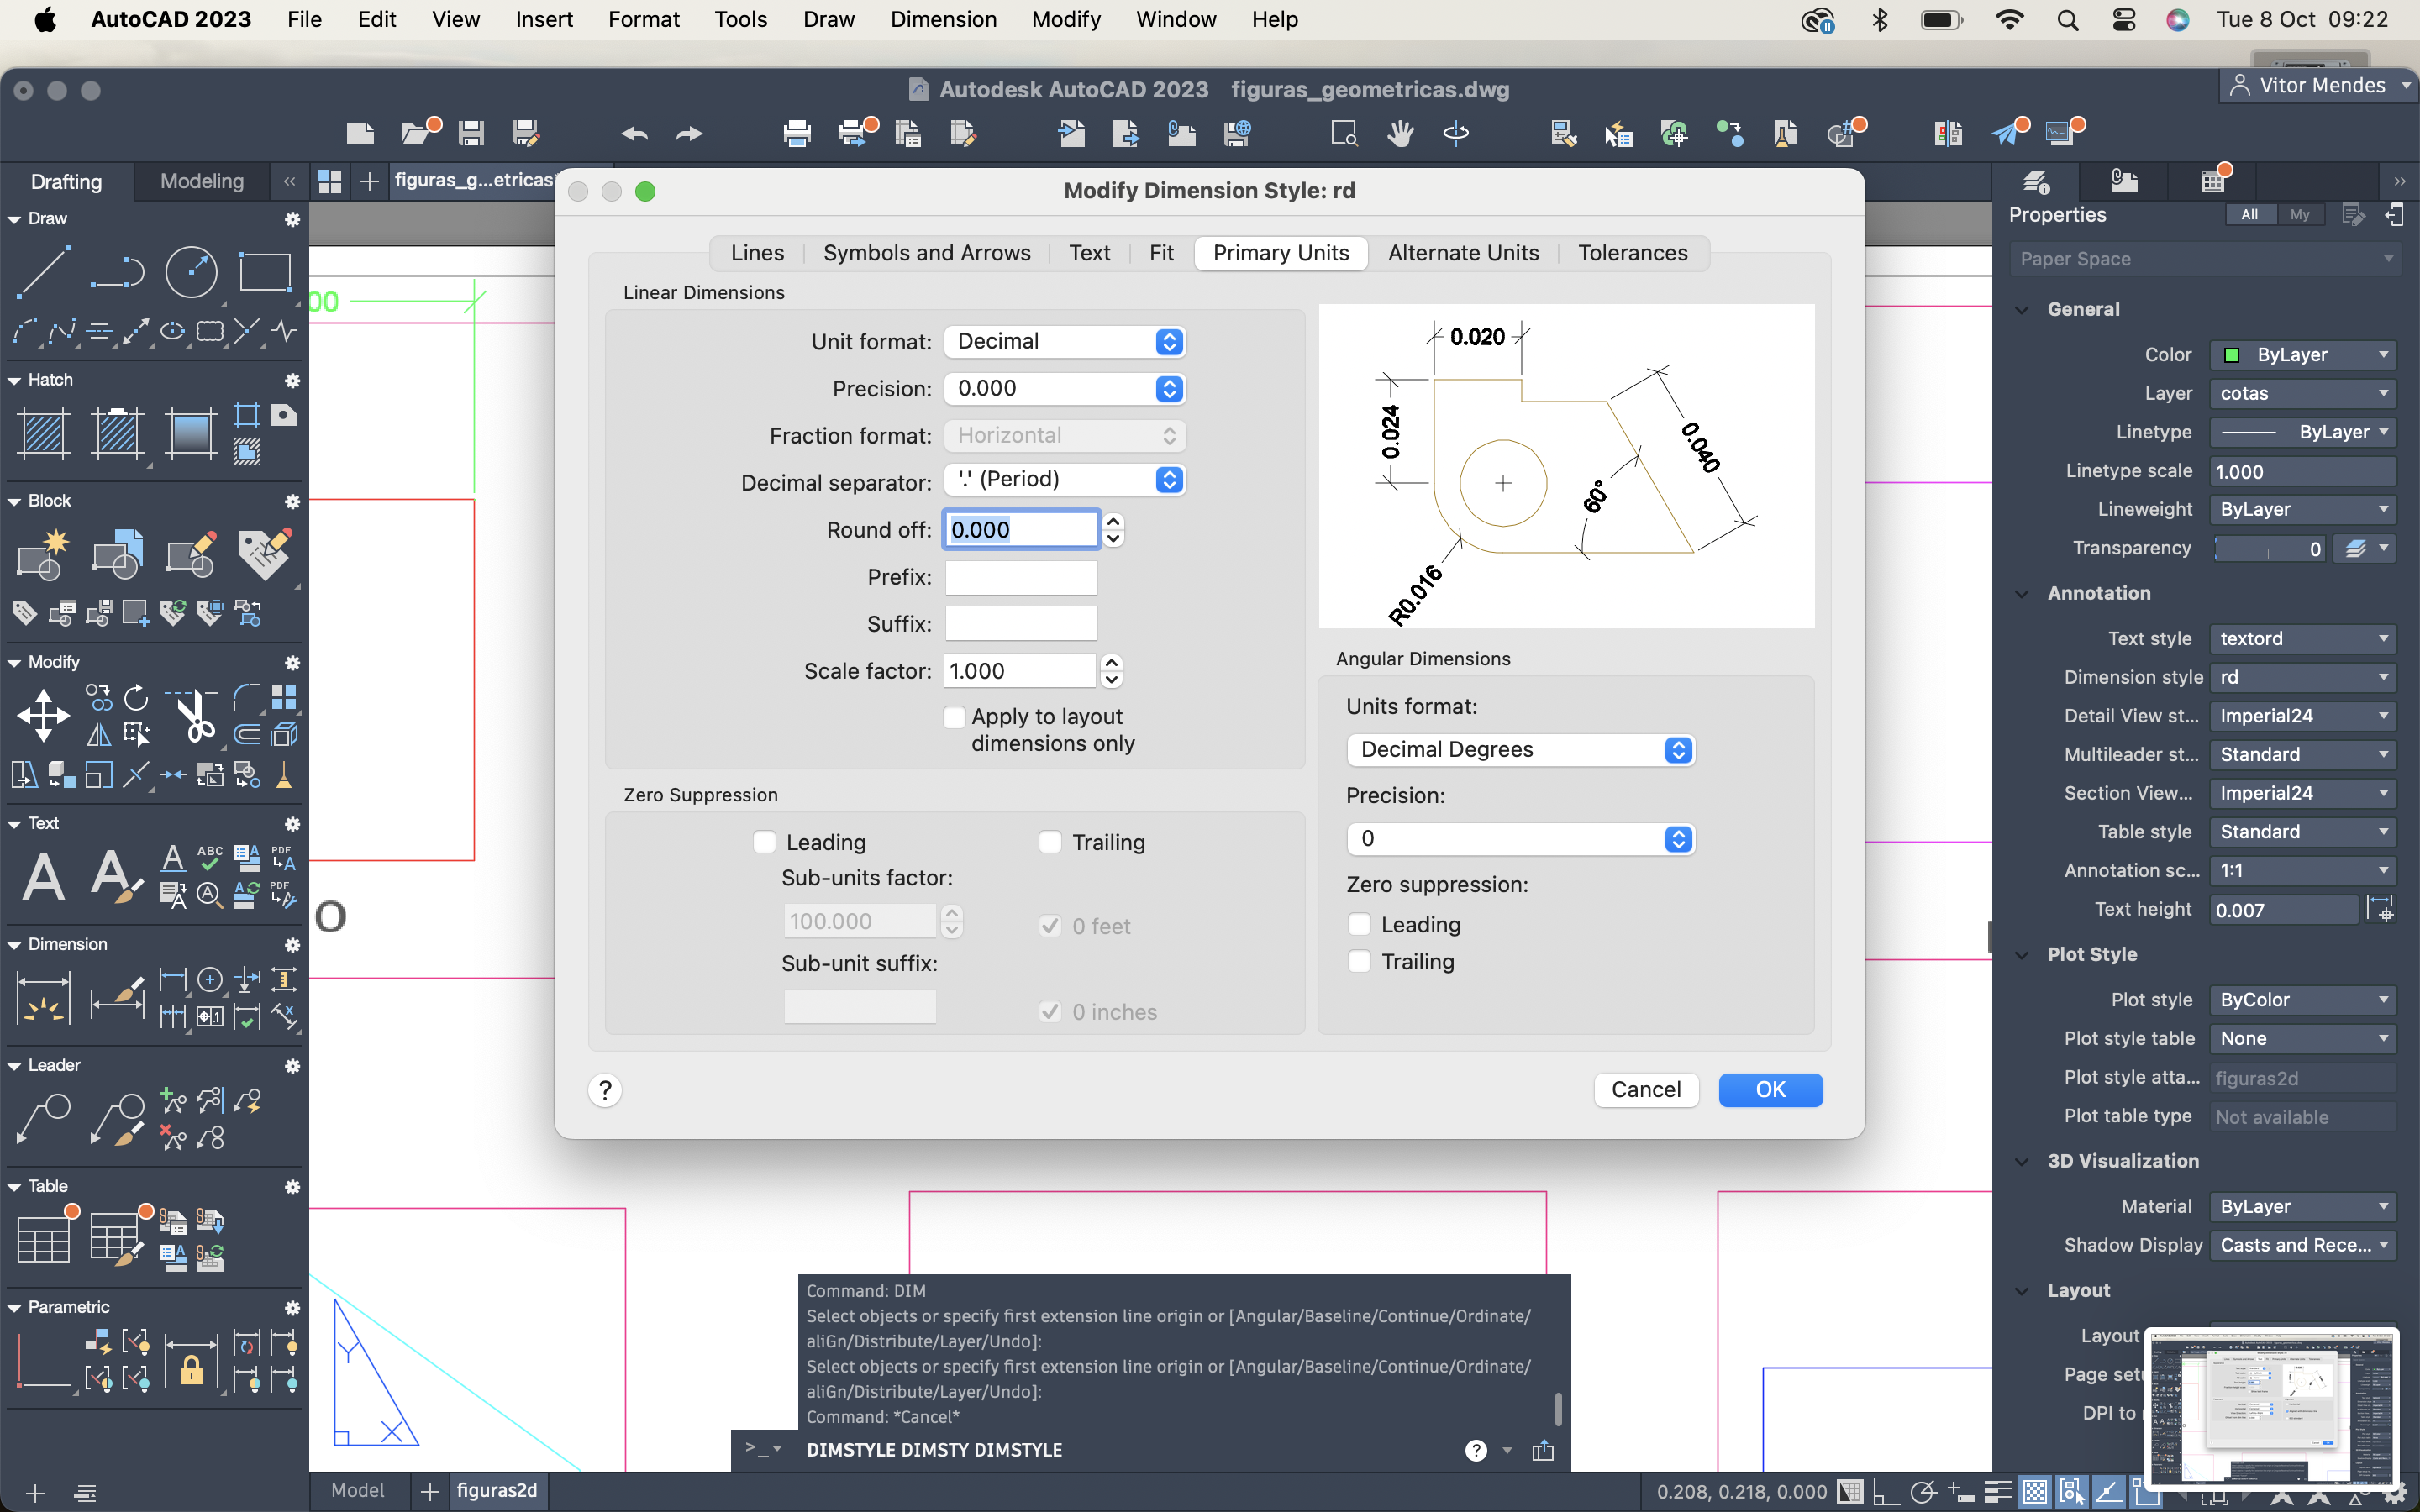2420x1512 pixels.
Task: Switch to Modeling workspace tab
Action: (202, 181)
